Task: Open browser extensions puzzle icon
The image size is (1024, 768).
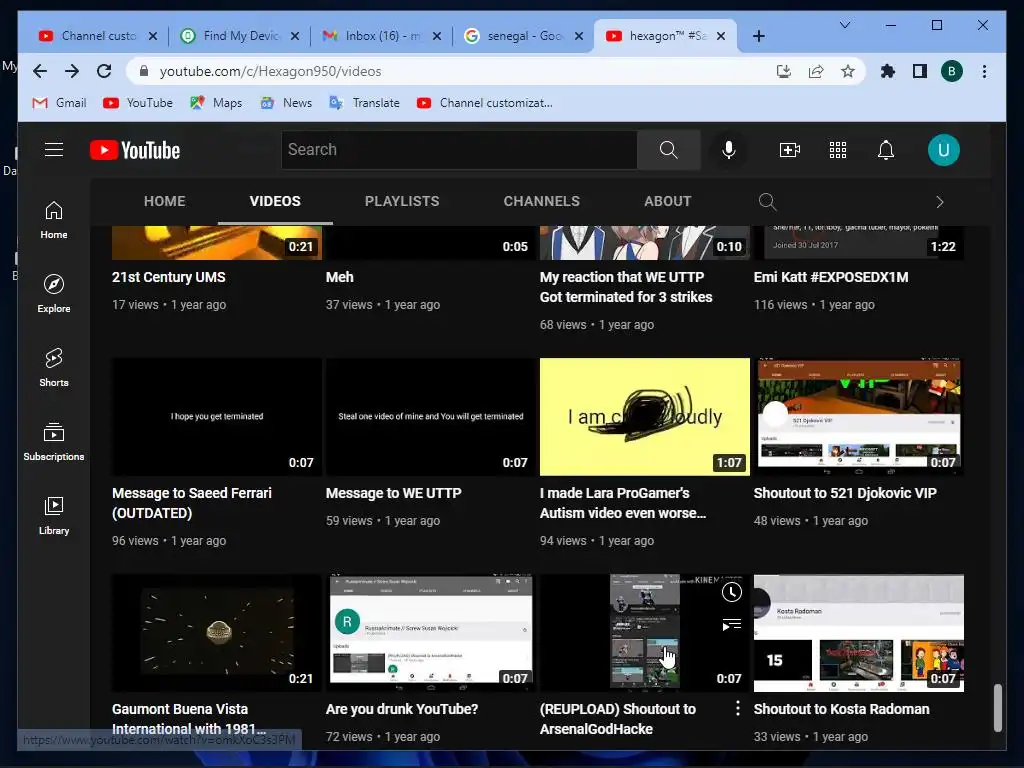Action: [x=888, y=71]
